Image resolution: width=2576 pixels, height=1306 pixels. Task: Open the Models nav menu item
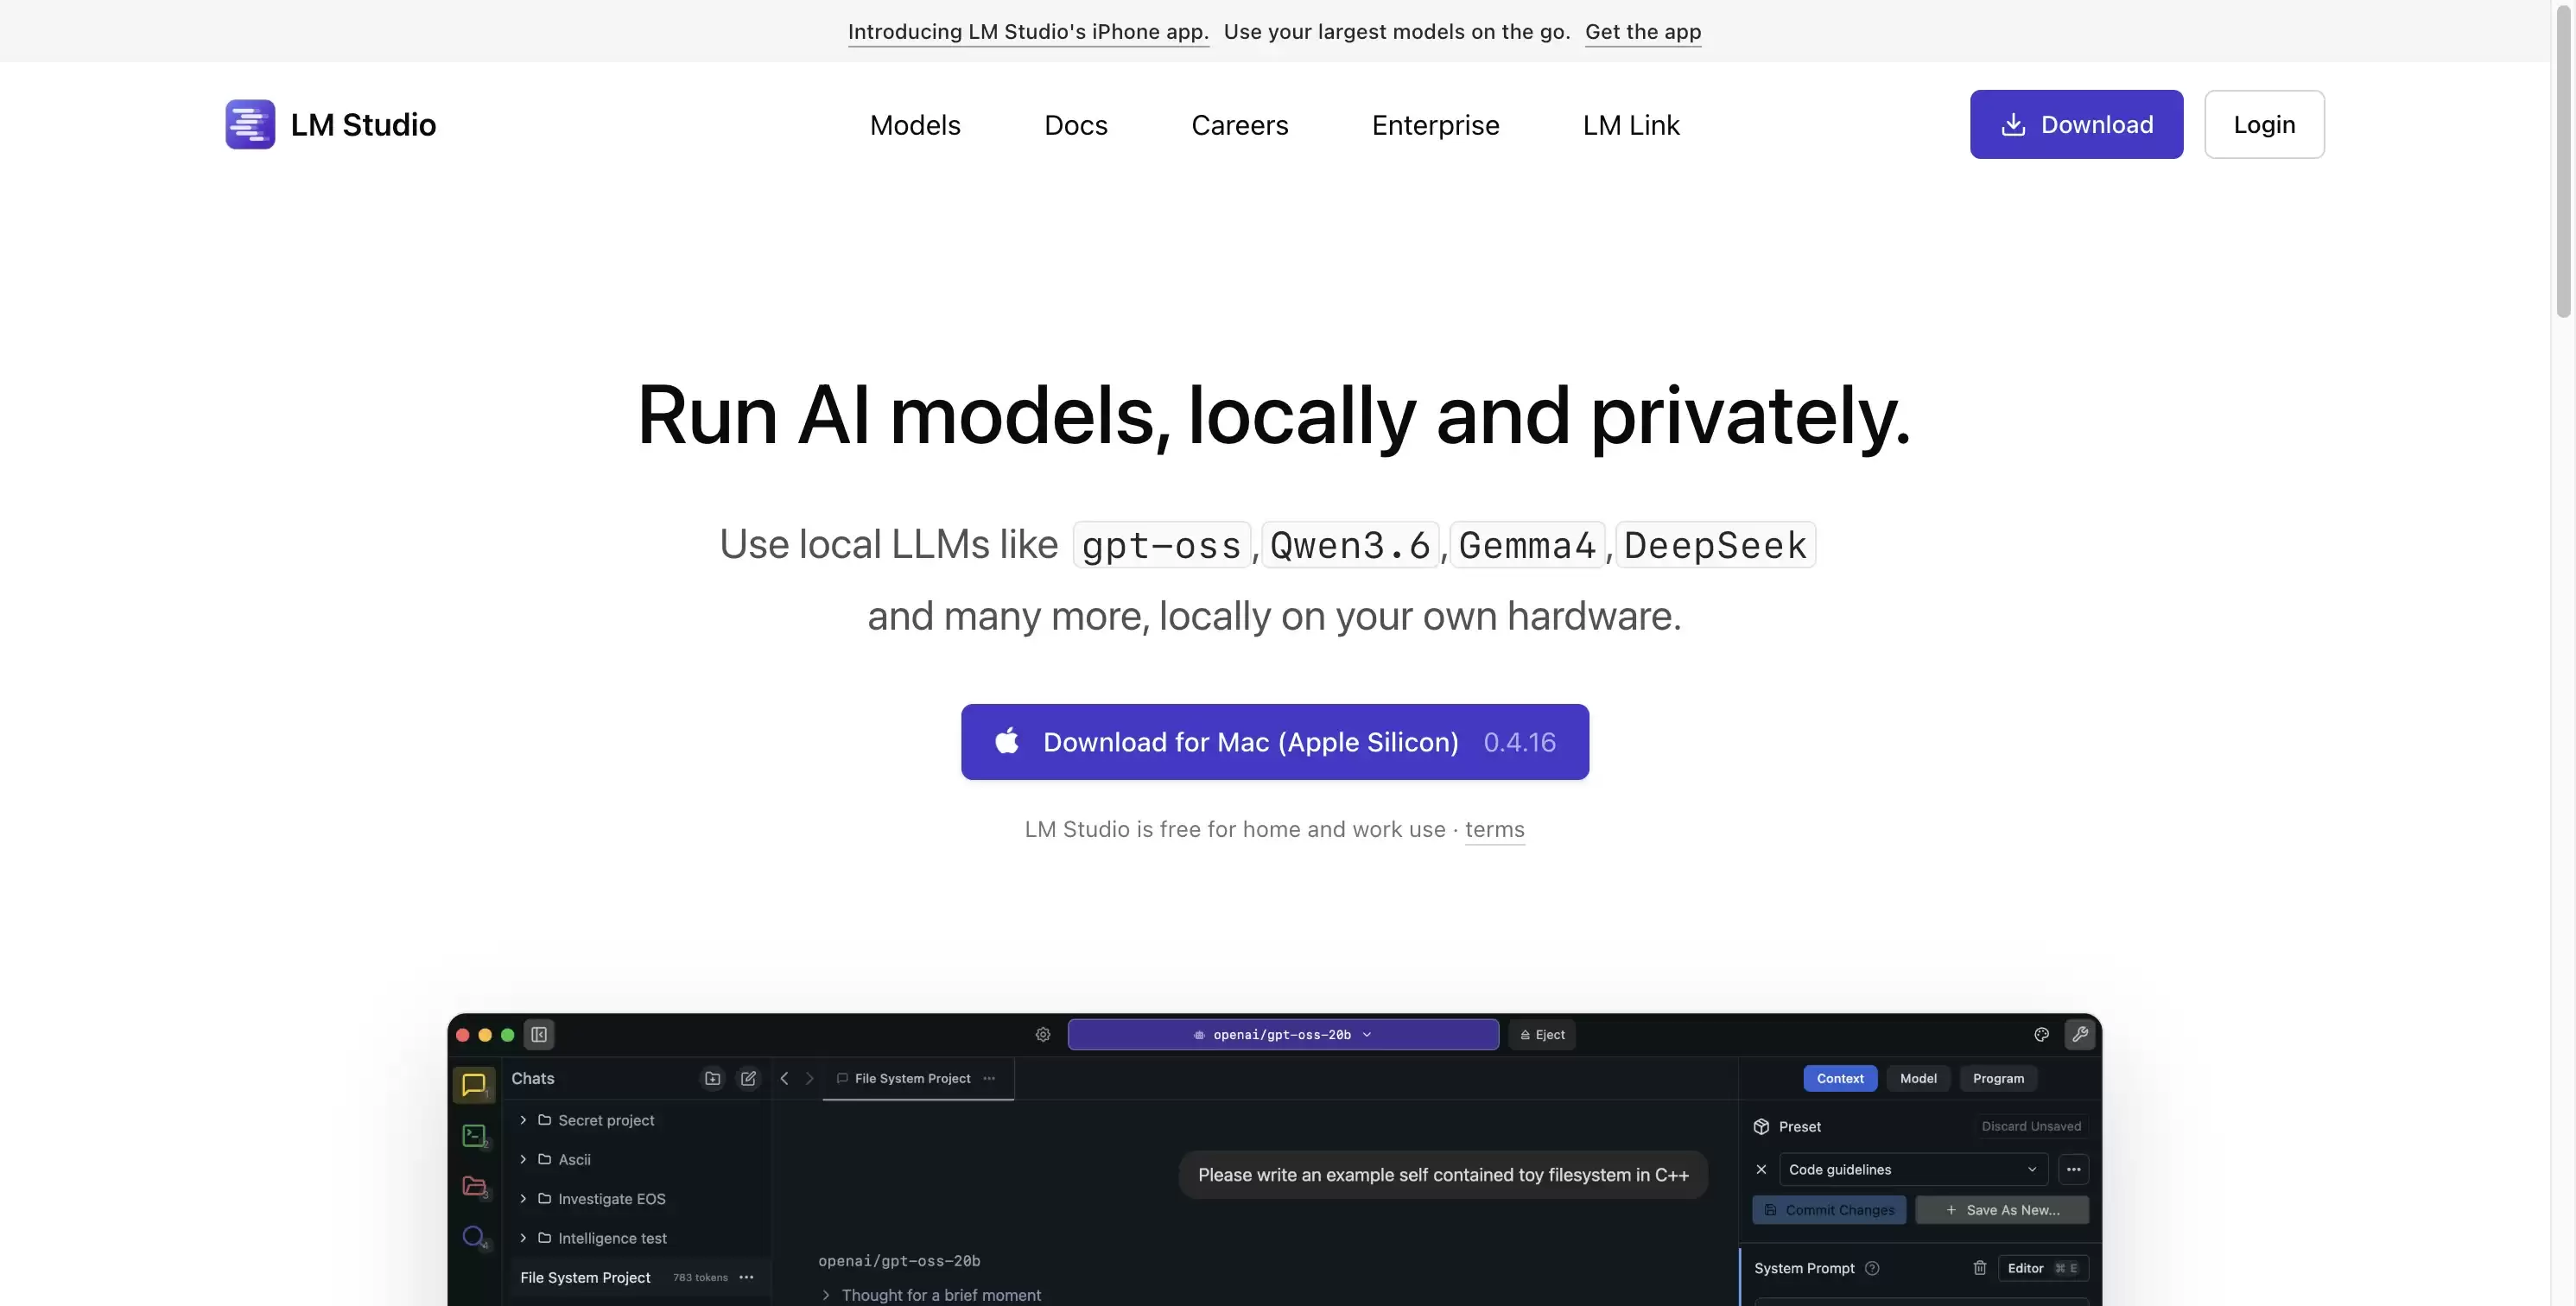pyautogui.click(x=915, y=125)
